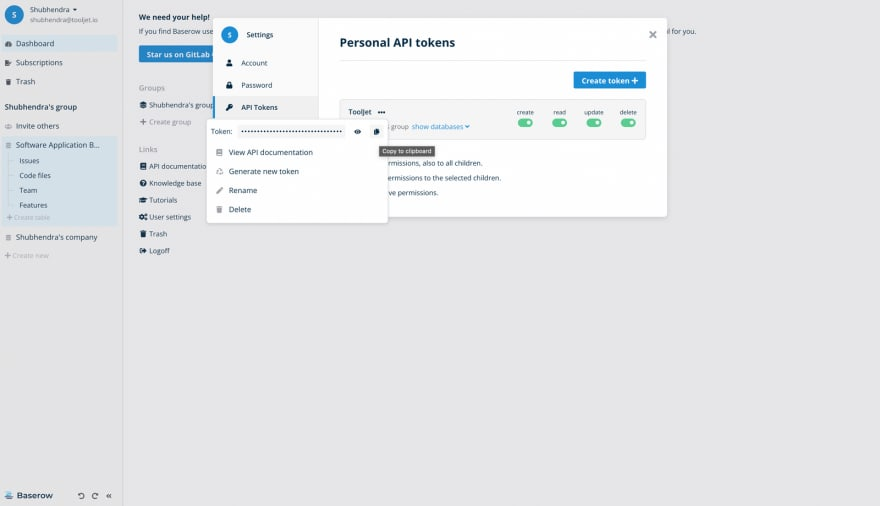This screenshot has width=880, height=506.
Task: Click the Logoff link
Action: [x=154, y=251]
